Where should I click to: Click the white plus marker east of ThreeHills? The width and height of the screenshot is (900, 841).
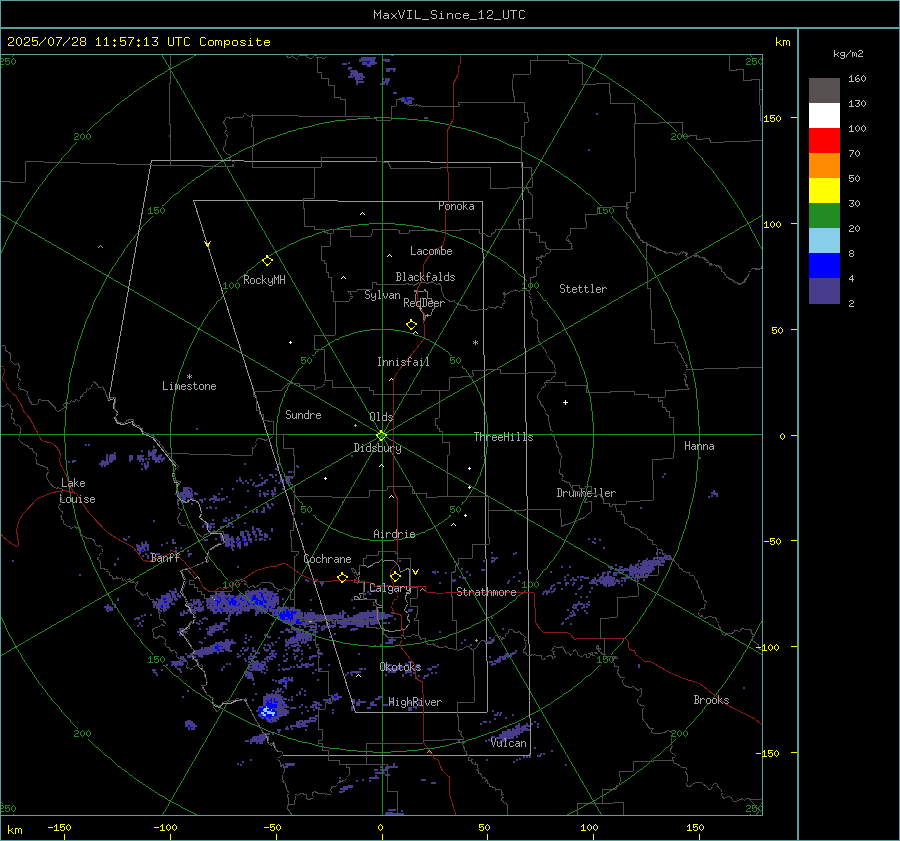point(565,402)
